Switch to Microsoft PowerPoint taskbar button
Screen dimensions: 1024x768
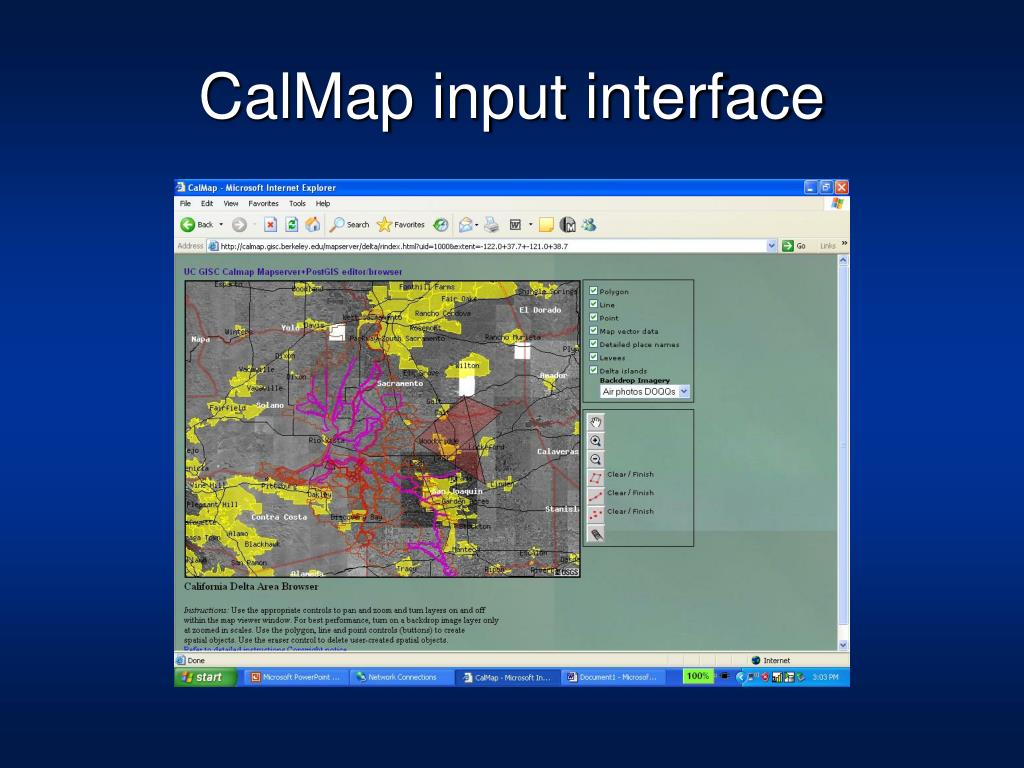(x=298, y=677)
